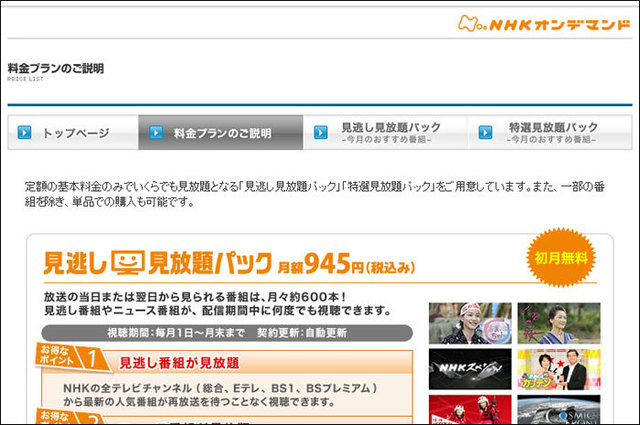This screenshot has height=425, width=640.
Task: Switch to 見逃し見放題パック tab
Action: (390, 132)
